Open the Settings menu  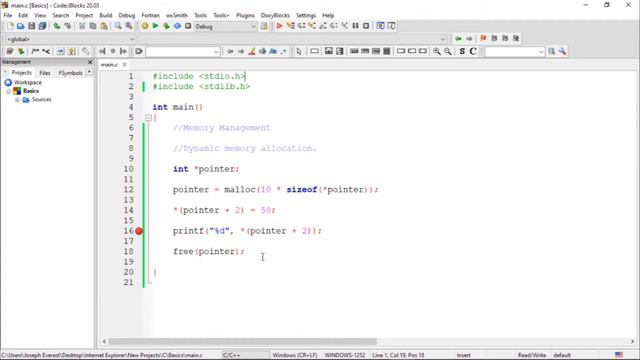point(306,16)
